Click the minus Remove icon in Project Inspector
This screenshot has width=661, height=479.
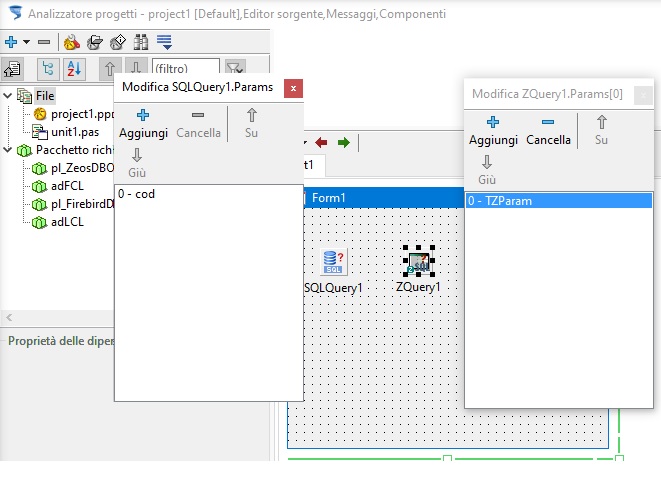click(44, 42)
